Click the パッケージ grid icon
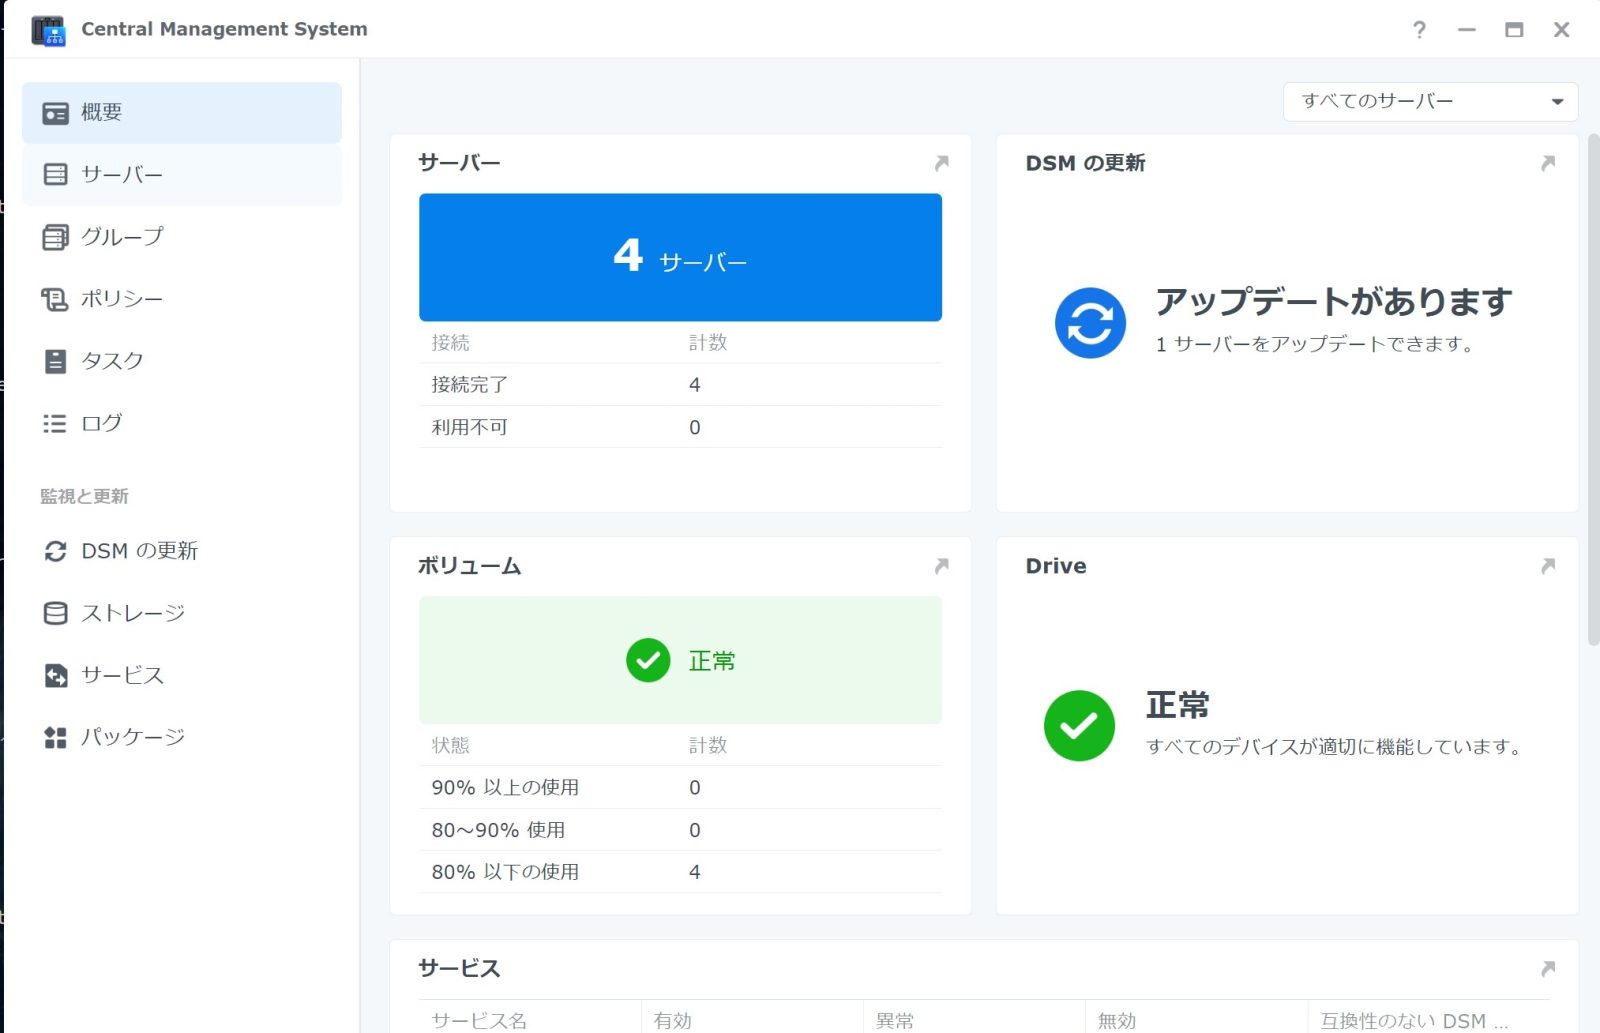Screen dimensions: 1600x1033 tap(55, 738)
